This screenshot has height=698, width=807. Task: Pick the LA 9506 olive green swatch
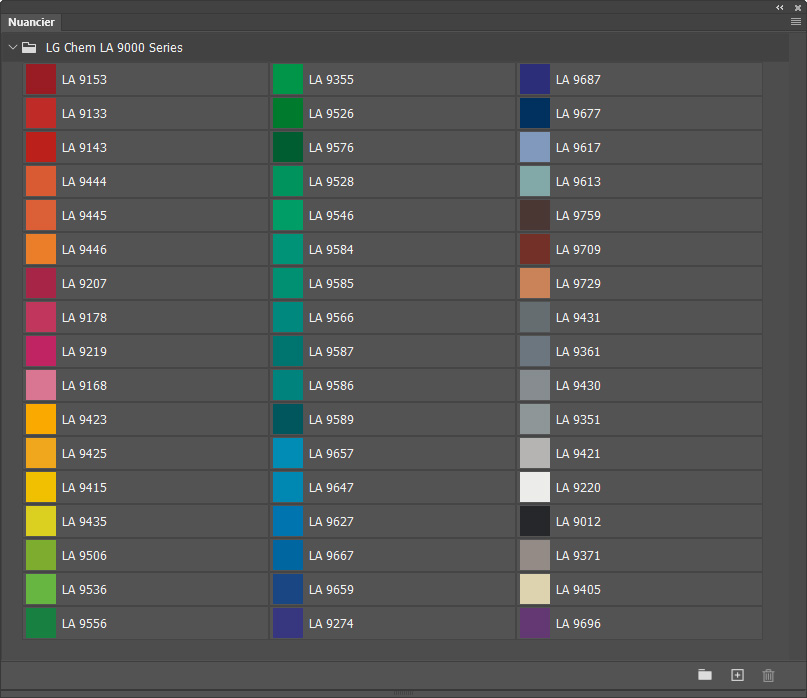click(41, 555)
